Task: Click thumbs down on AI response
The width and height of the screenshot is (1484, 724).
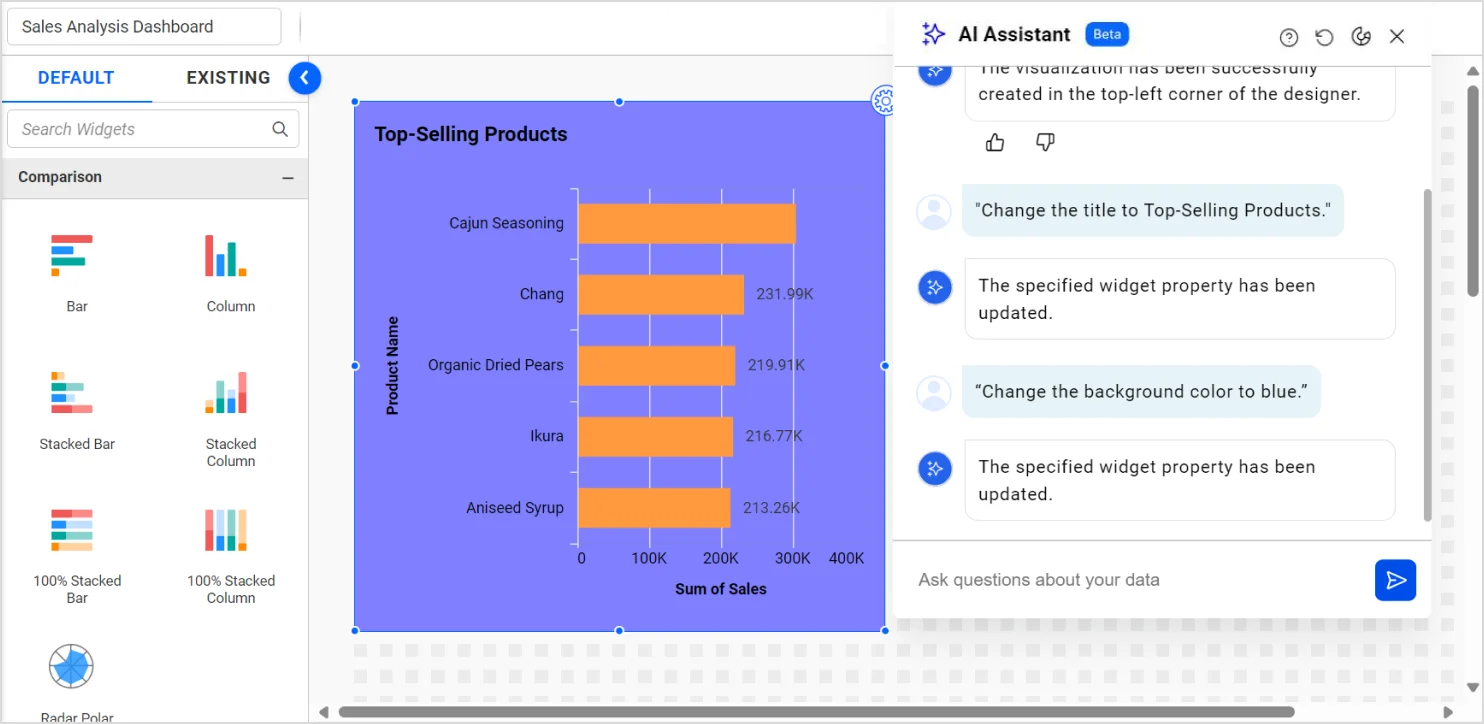Action: [1045, 143]
